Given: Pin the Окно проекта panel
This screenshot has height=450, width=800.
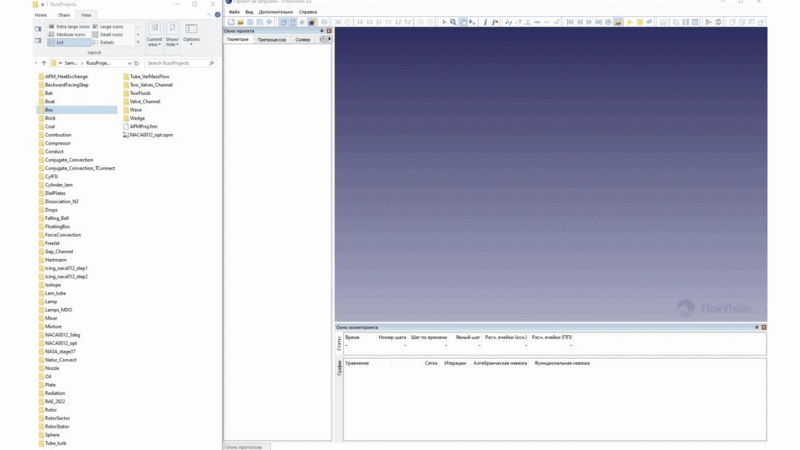Looking at the screenshot, I should coord(321,31).
